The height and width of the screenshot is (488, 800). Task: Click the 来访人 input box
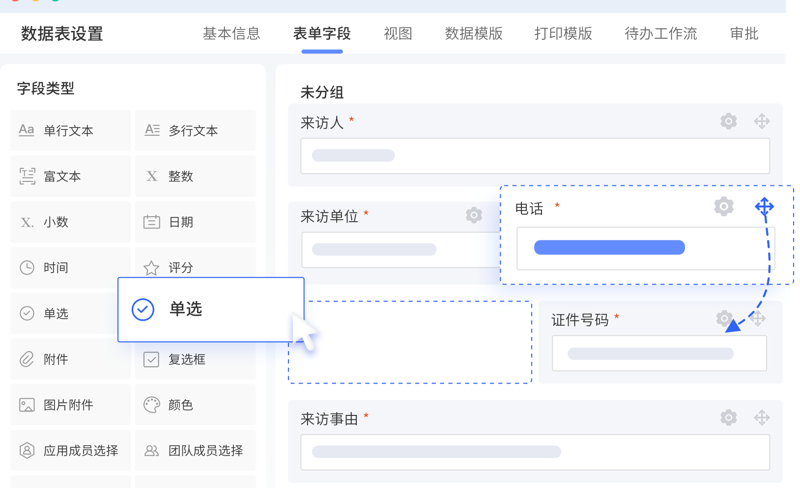click(535, 156)
